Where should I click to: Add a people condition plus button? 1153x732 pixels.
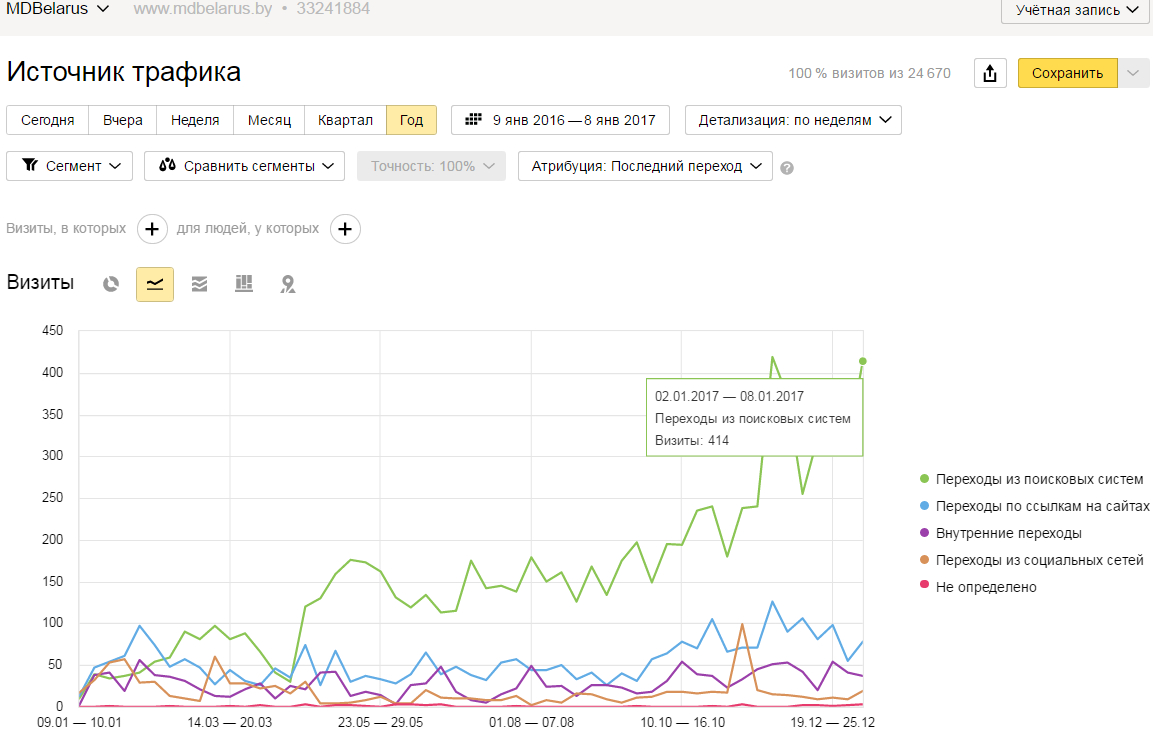pyautogui.click(x=345, y=229)
